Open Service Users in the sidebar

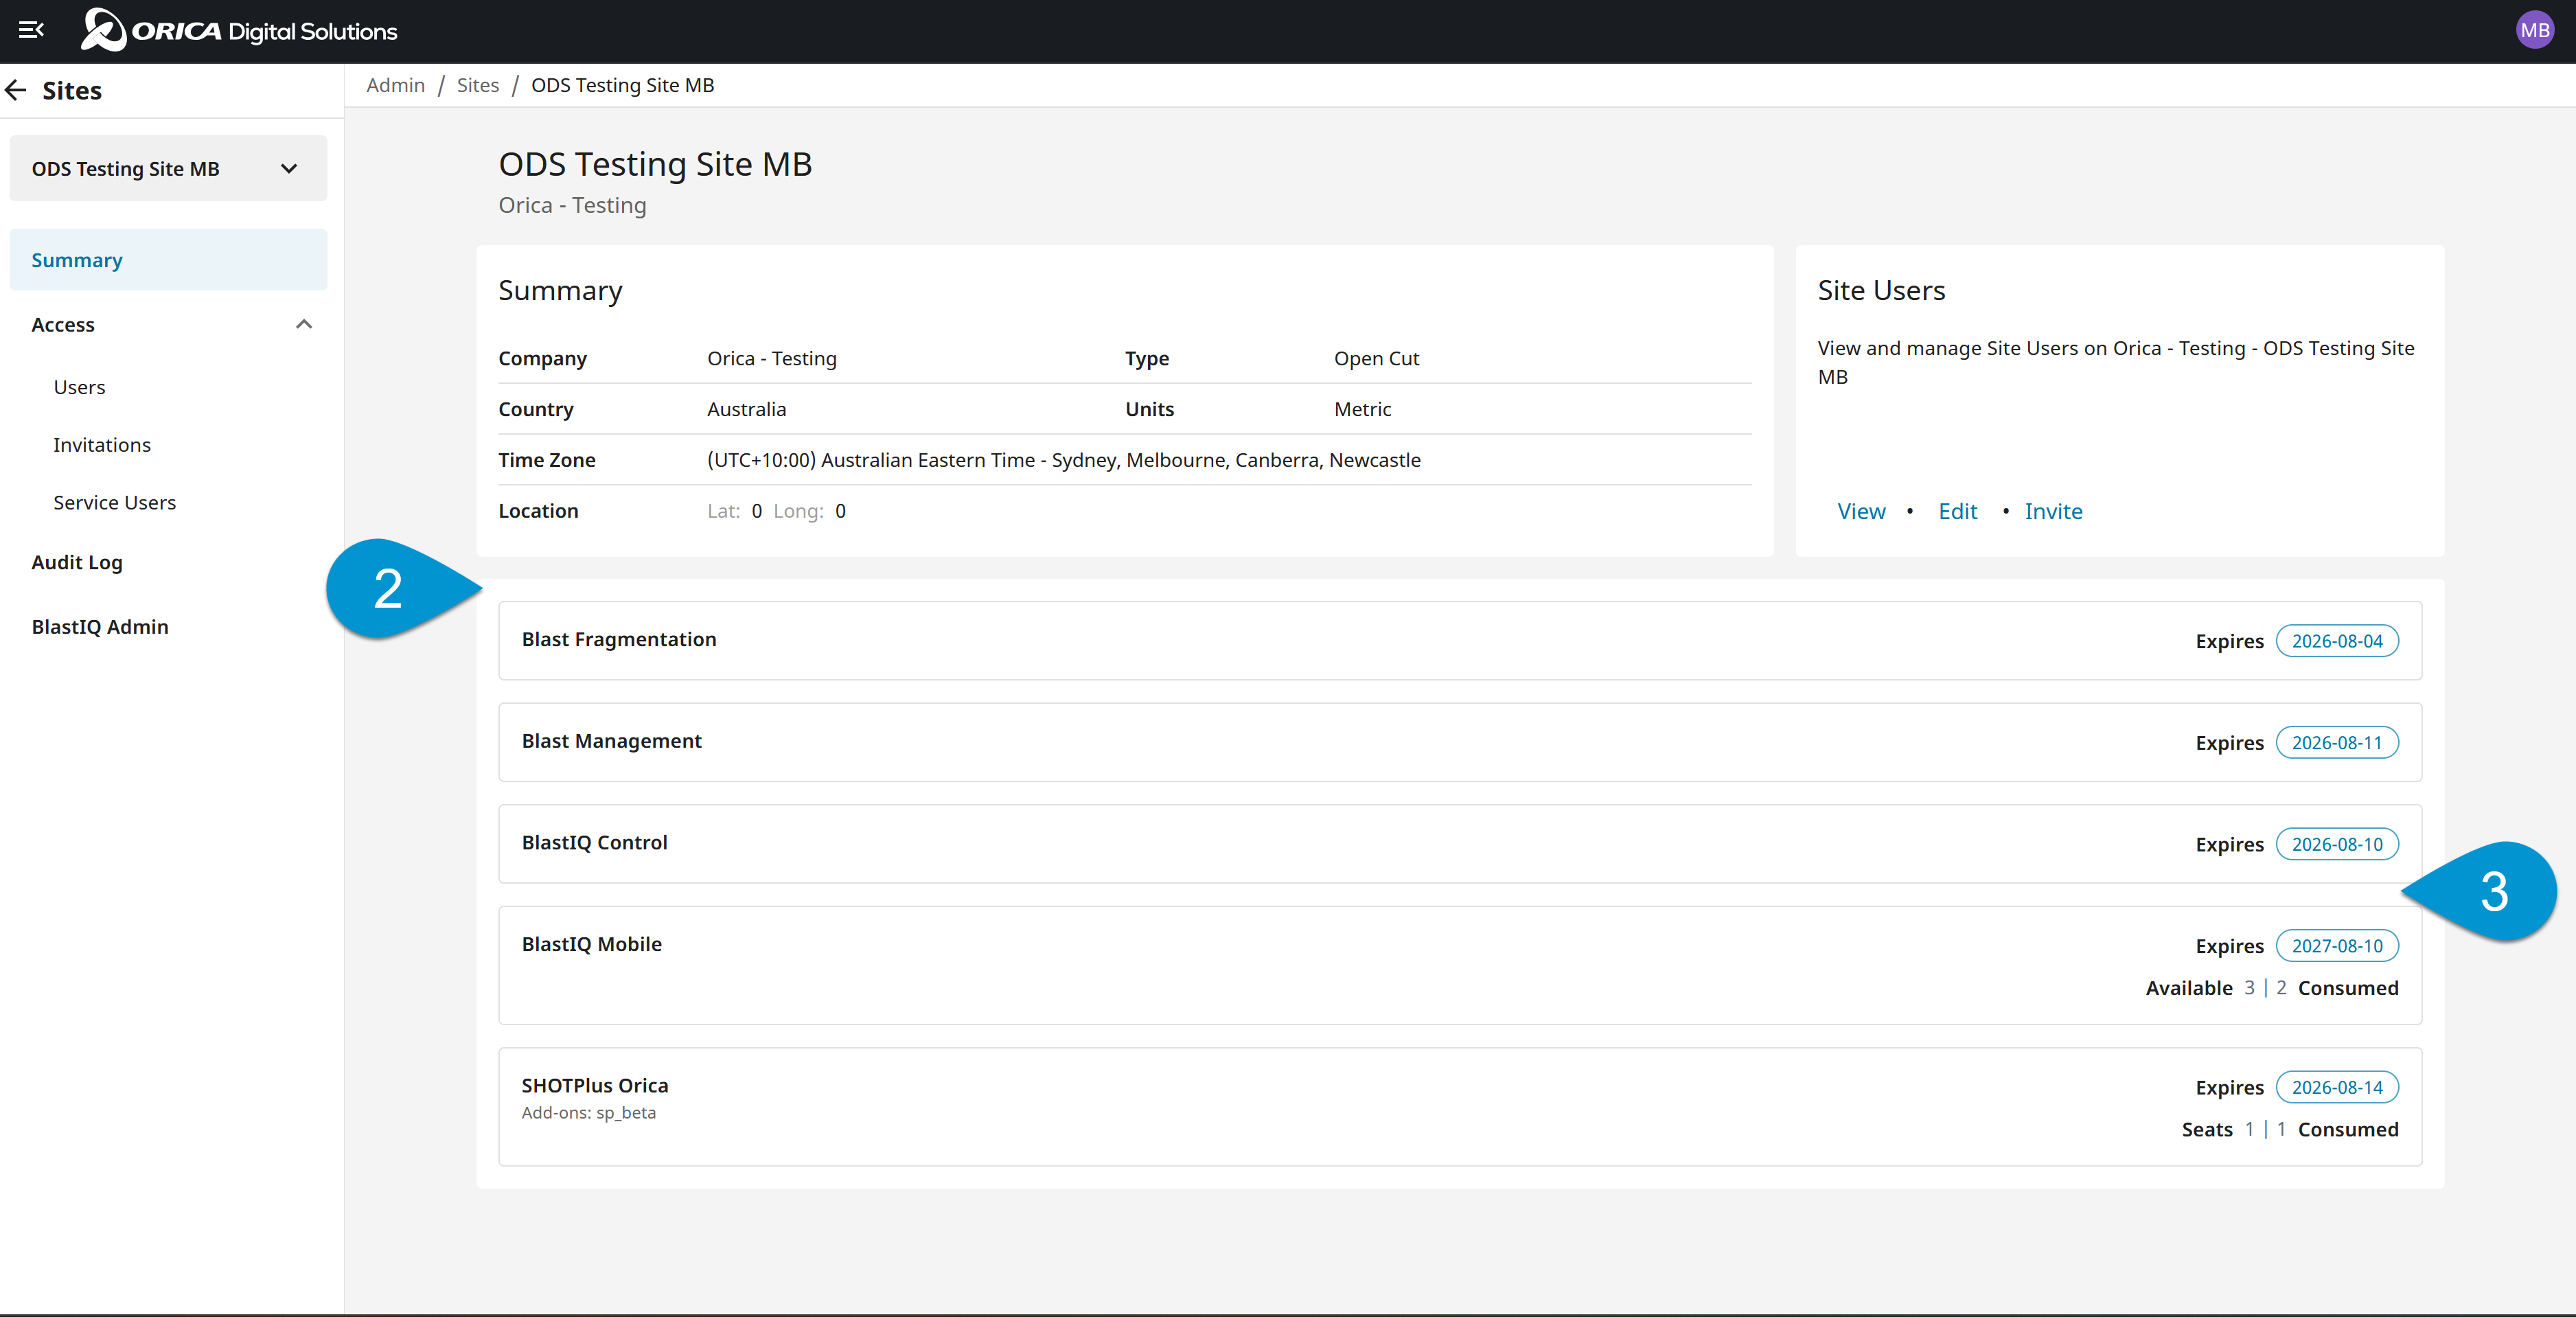(115, 503)
